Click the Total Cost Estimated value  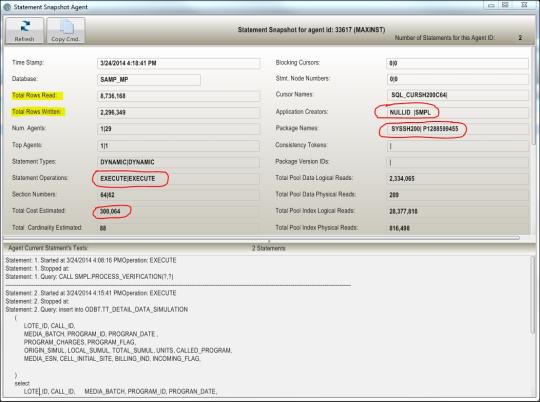point(110,212)
